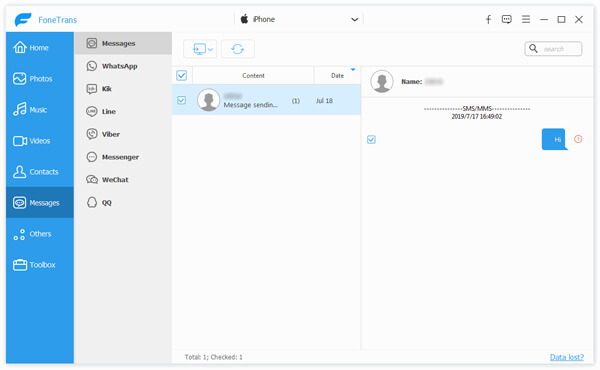Close the FoneTrans window
The width and height of the screenshot is (600, 370).
click(x=579, y=20)
